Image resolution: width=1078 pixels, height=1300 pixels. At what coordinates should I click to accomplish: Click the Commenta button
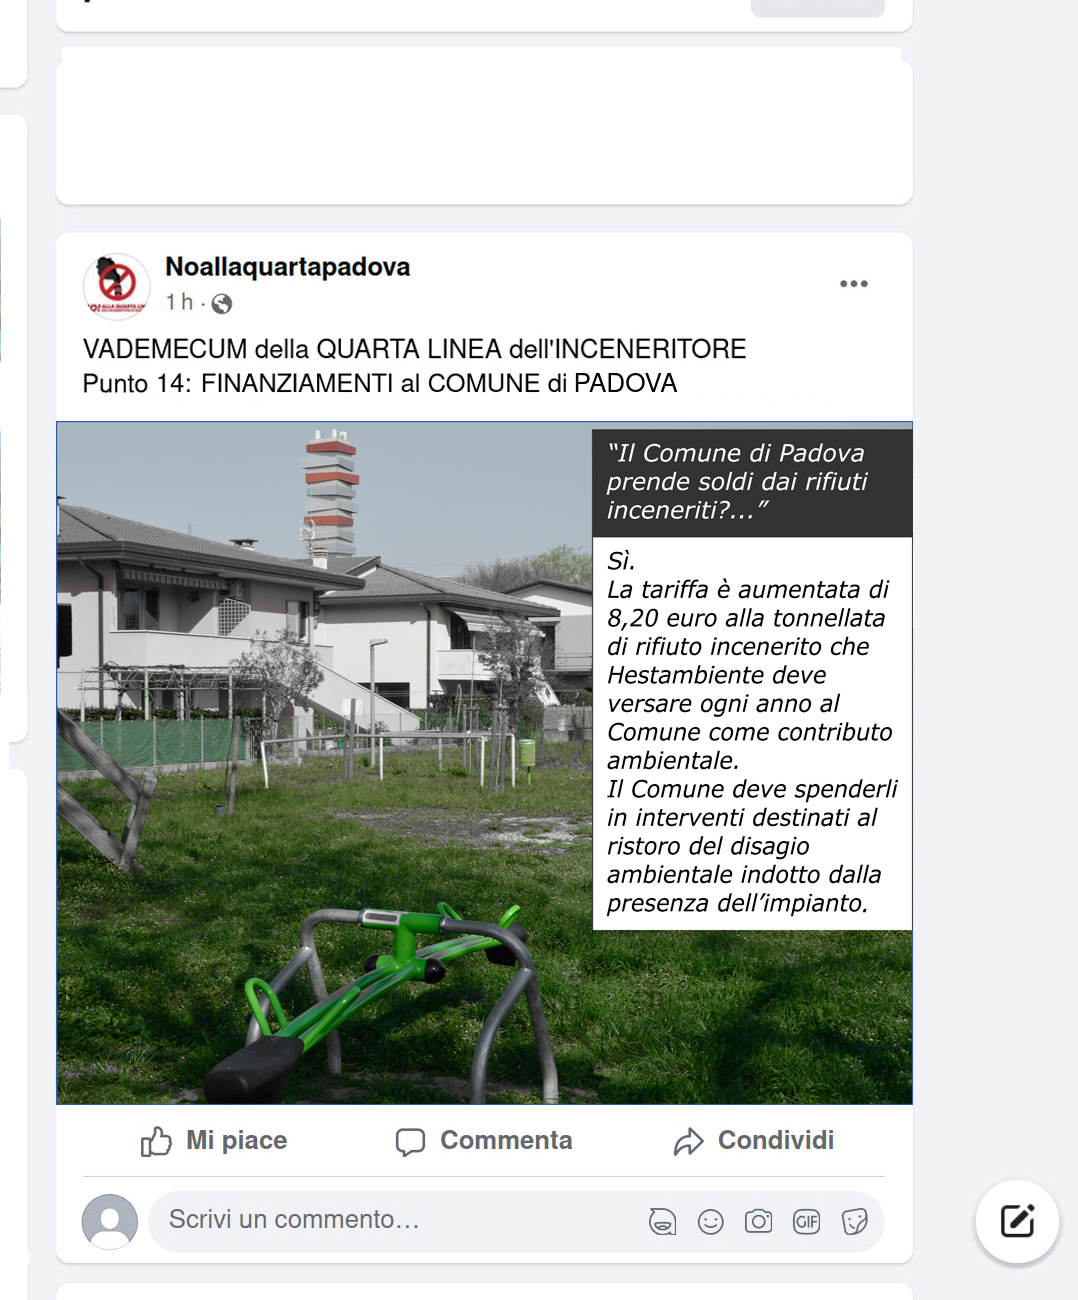(484, 1141)
